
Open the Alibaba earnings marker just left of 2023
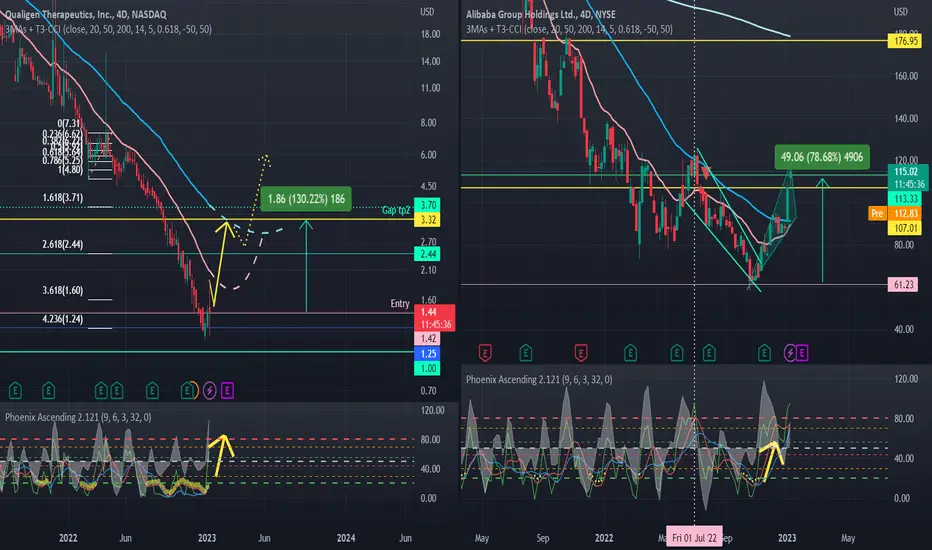[x=764, y=353]
